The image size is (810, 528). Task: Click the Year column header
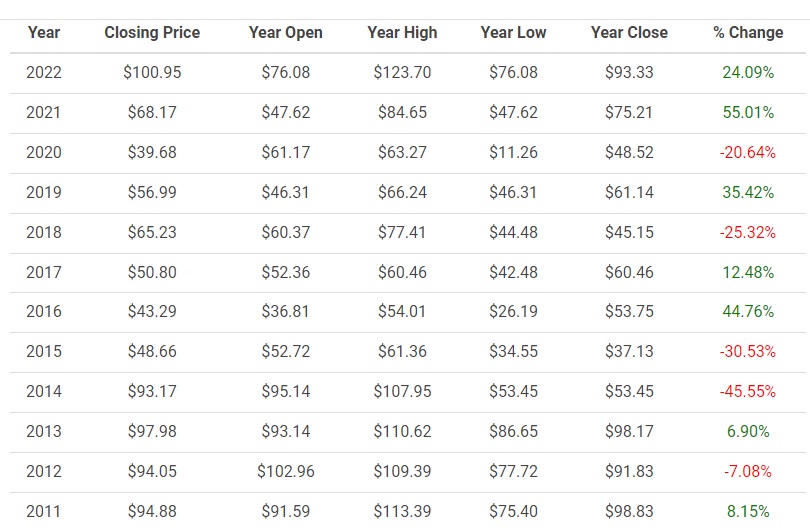coord(44,33)
